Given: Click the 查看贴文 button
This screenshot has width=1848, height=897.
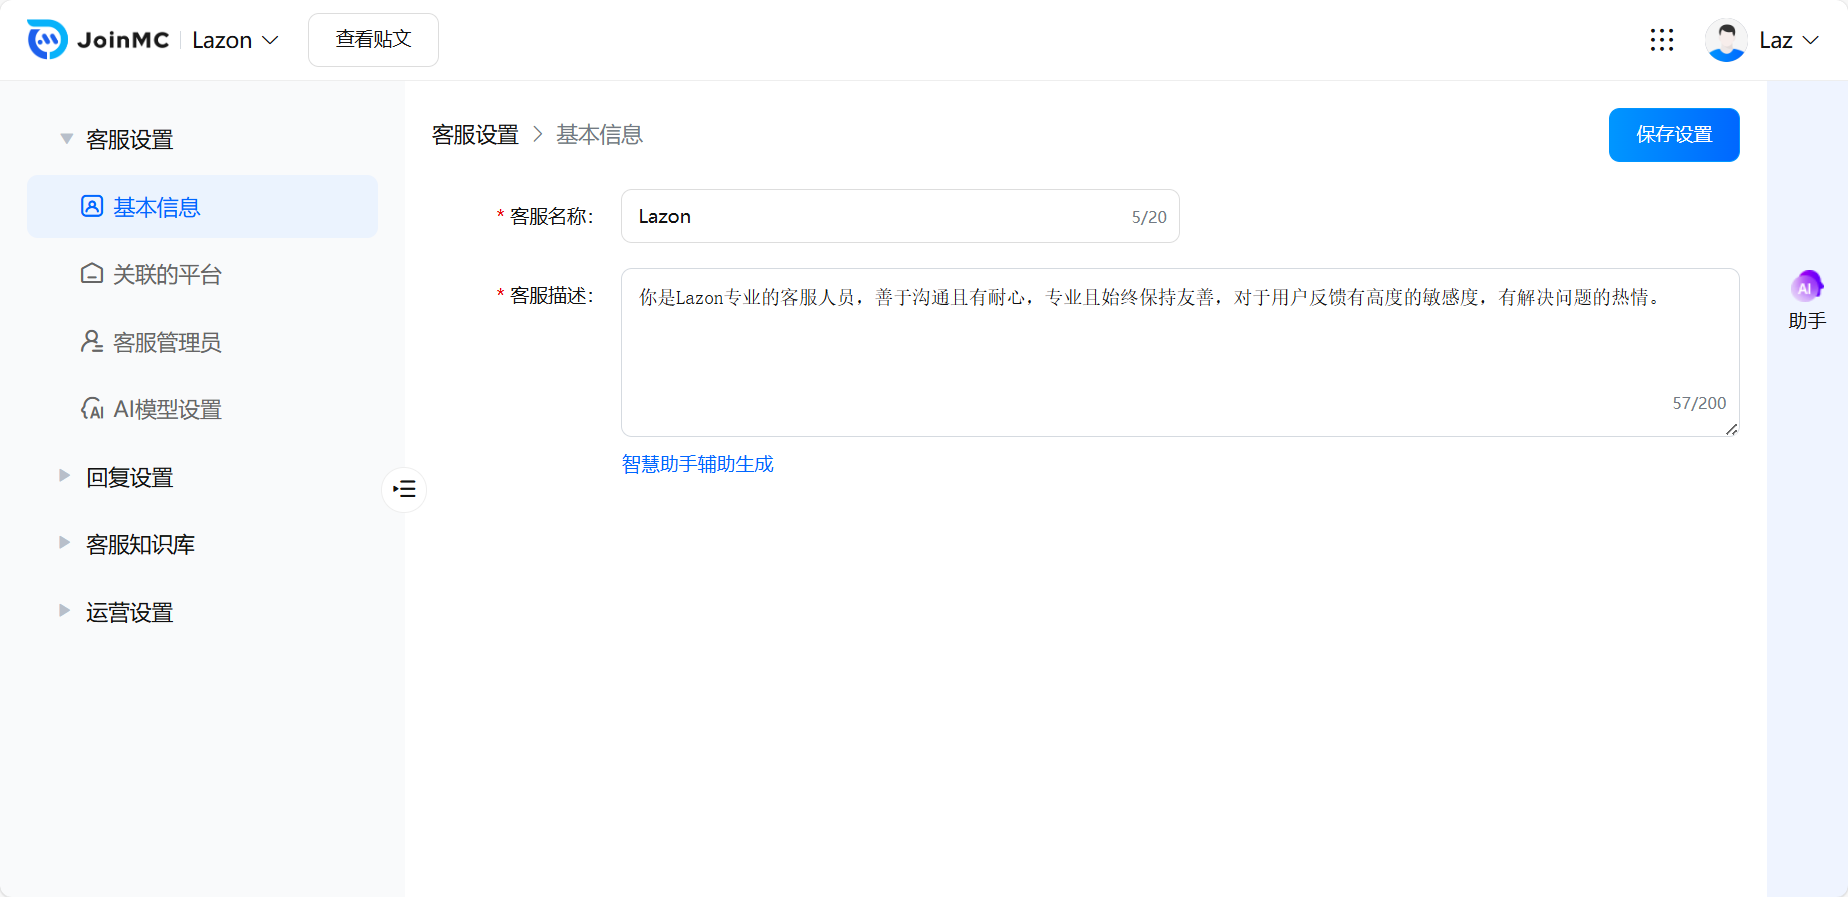Looking at the screenshot, I should (373, 40).
